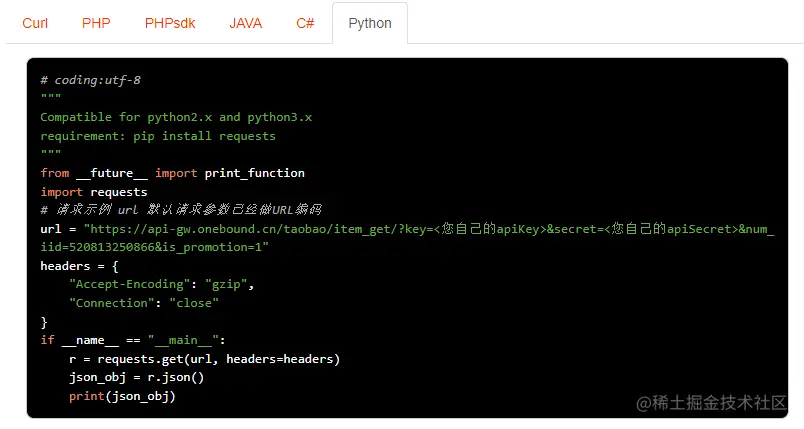Click the active Python tab

point(370,23)
